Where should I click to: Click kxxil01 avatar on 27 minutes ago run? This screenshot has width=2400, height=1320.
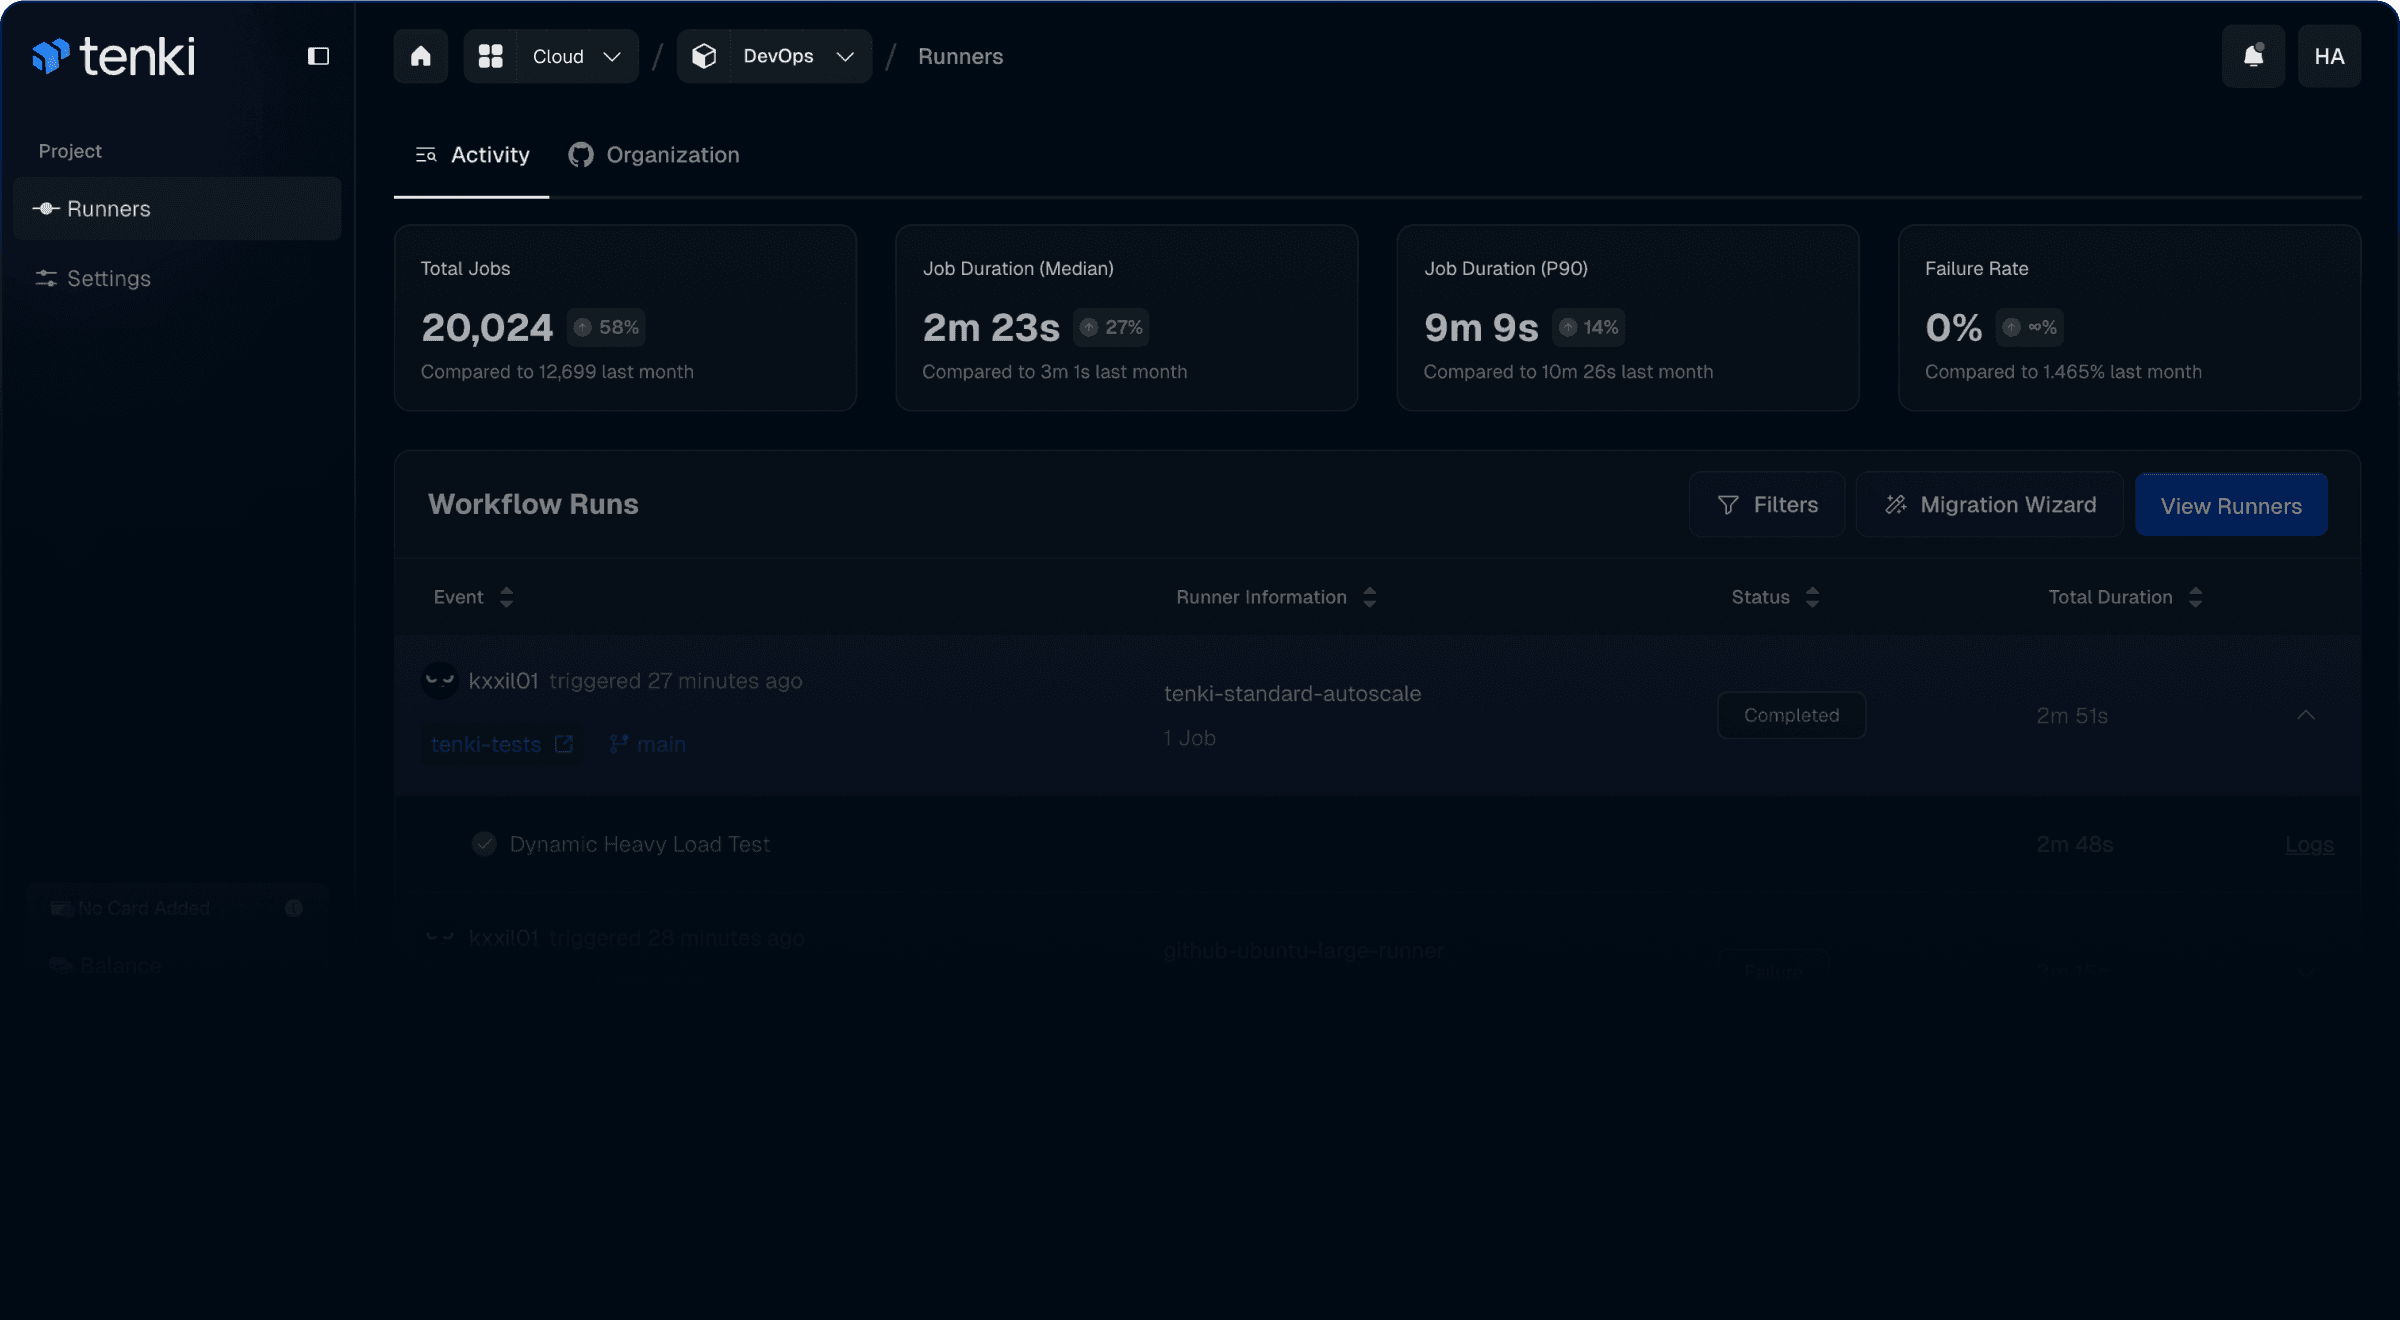click(x=440, y=681)
